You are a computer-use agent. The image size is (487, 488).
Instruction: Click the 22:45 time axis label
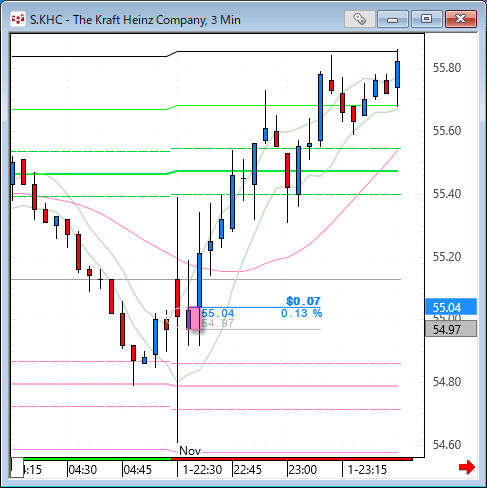click(x=248, y=470)
